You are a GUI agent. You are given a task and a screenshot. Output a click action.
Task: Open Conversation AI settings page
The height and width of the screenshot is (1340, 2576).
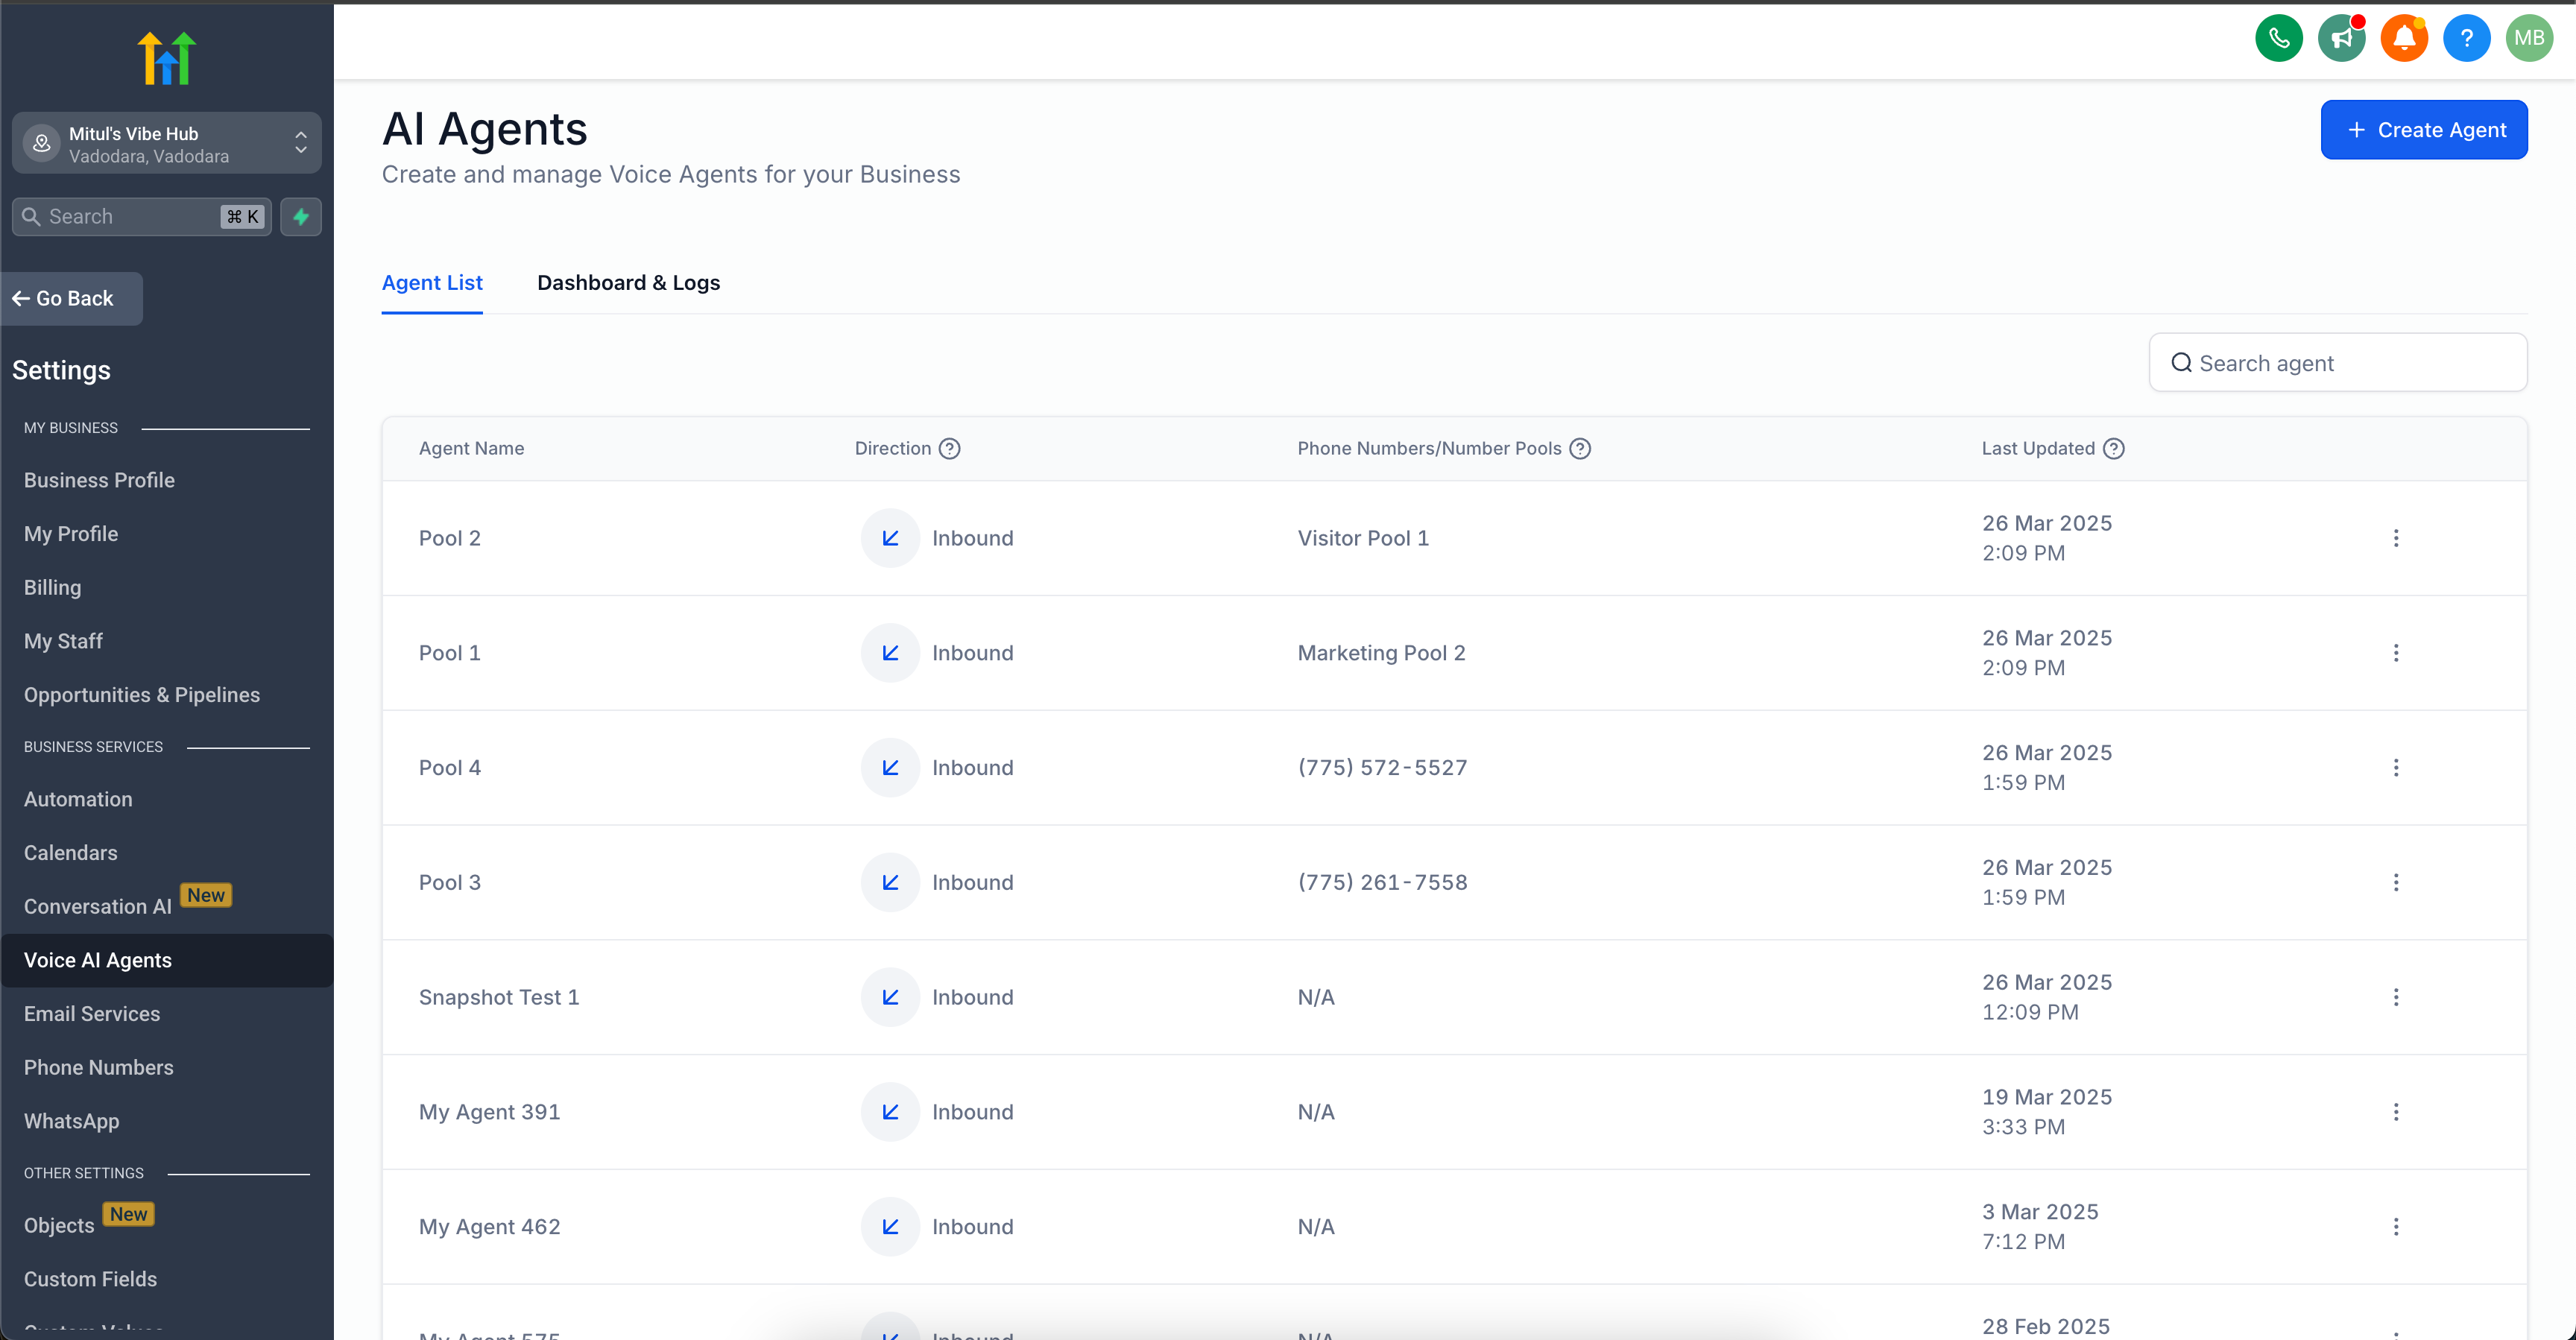(x=98, y=906)
